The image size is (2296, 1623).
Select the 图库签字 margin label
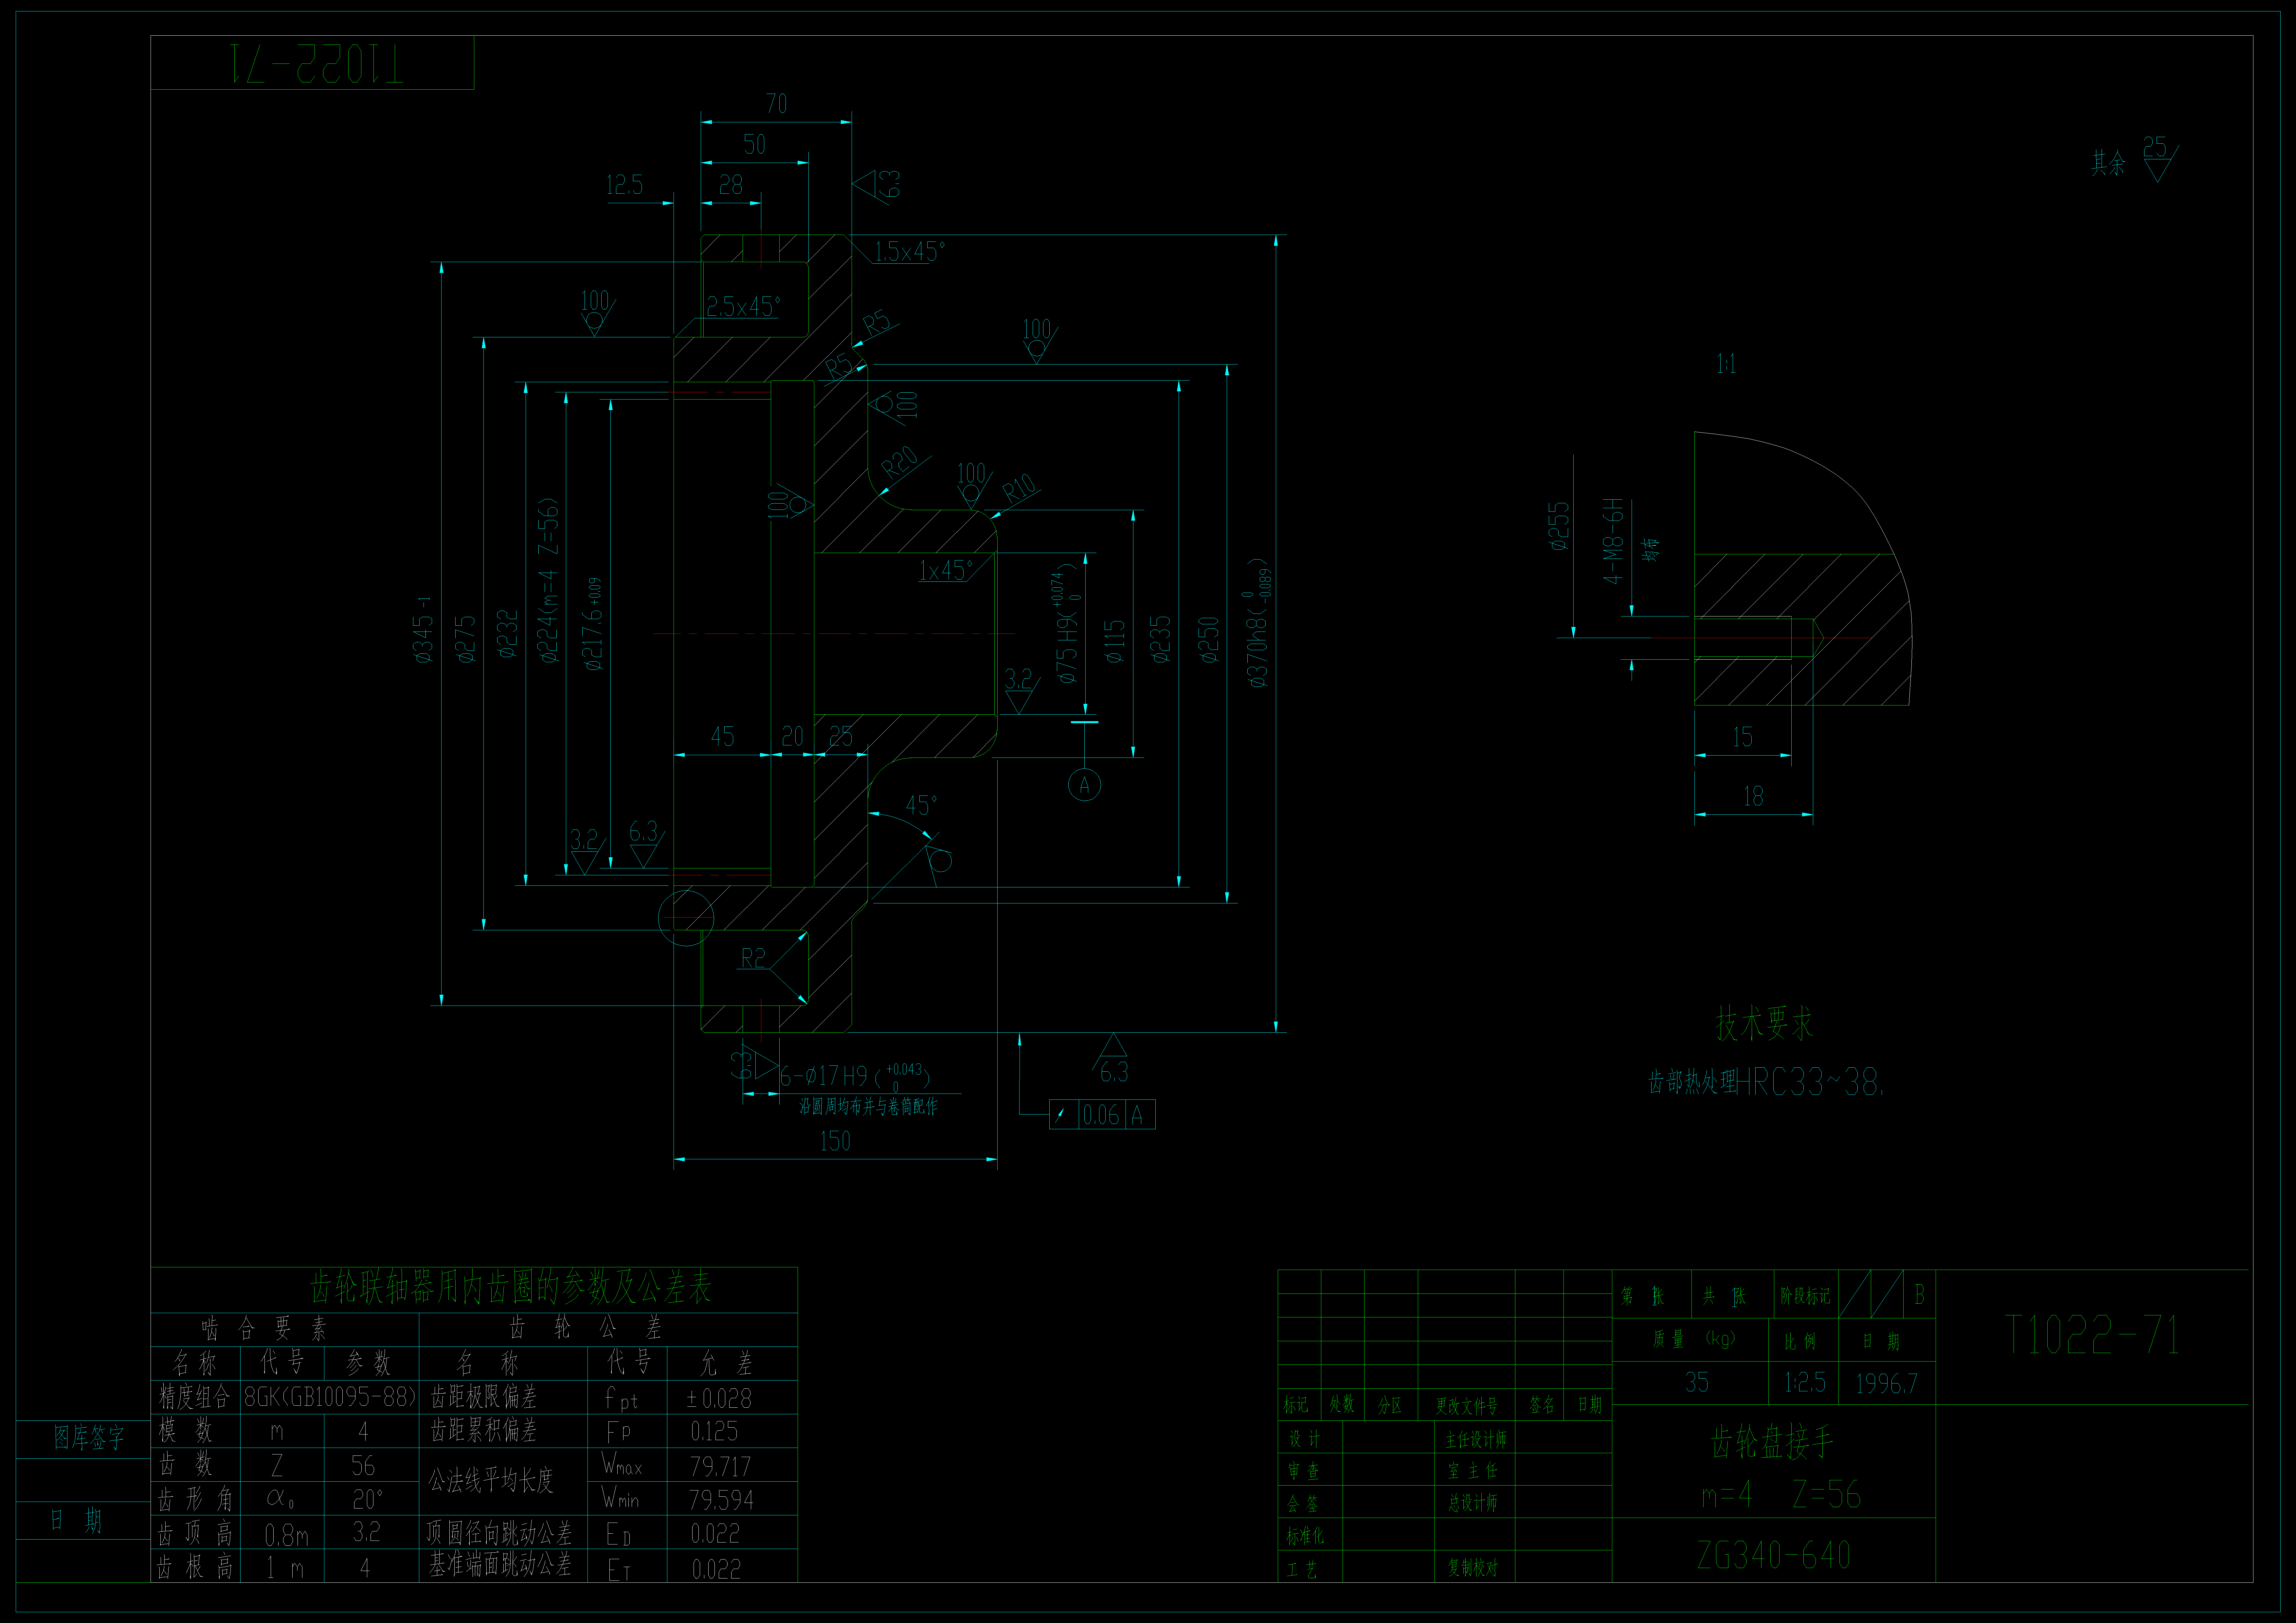(x=89, y=1438)
